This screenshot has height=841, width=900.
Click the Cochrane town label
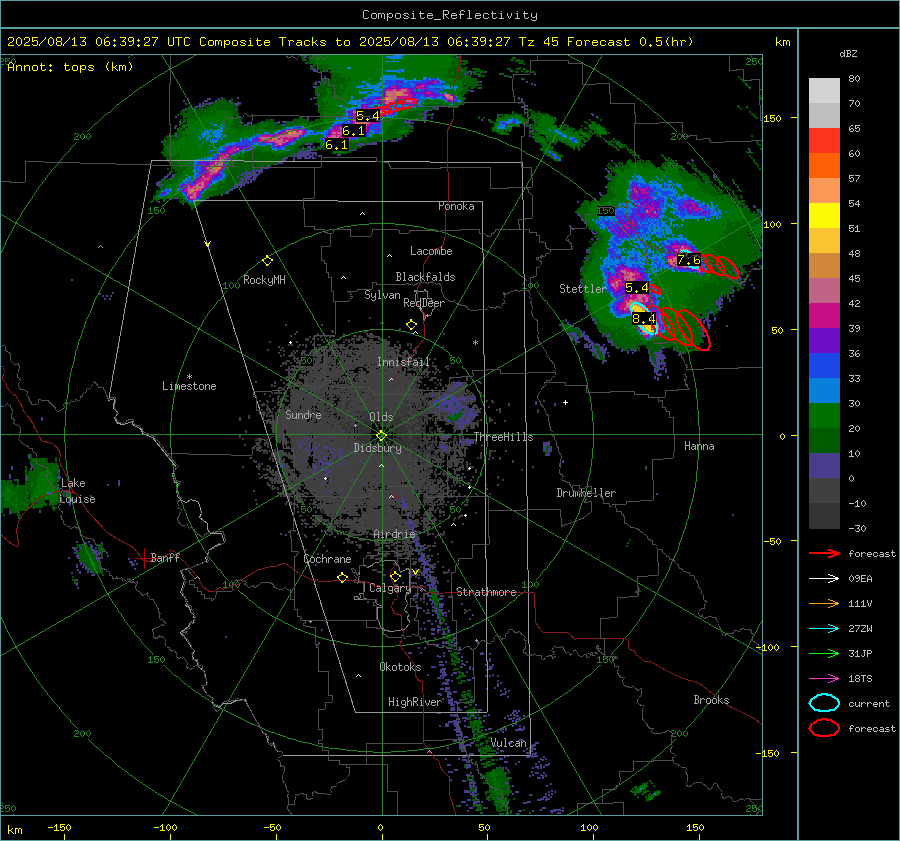tap(327, 559)
